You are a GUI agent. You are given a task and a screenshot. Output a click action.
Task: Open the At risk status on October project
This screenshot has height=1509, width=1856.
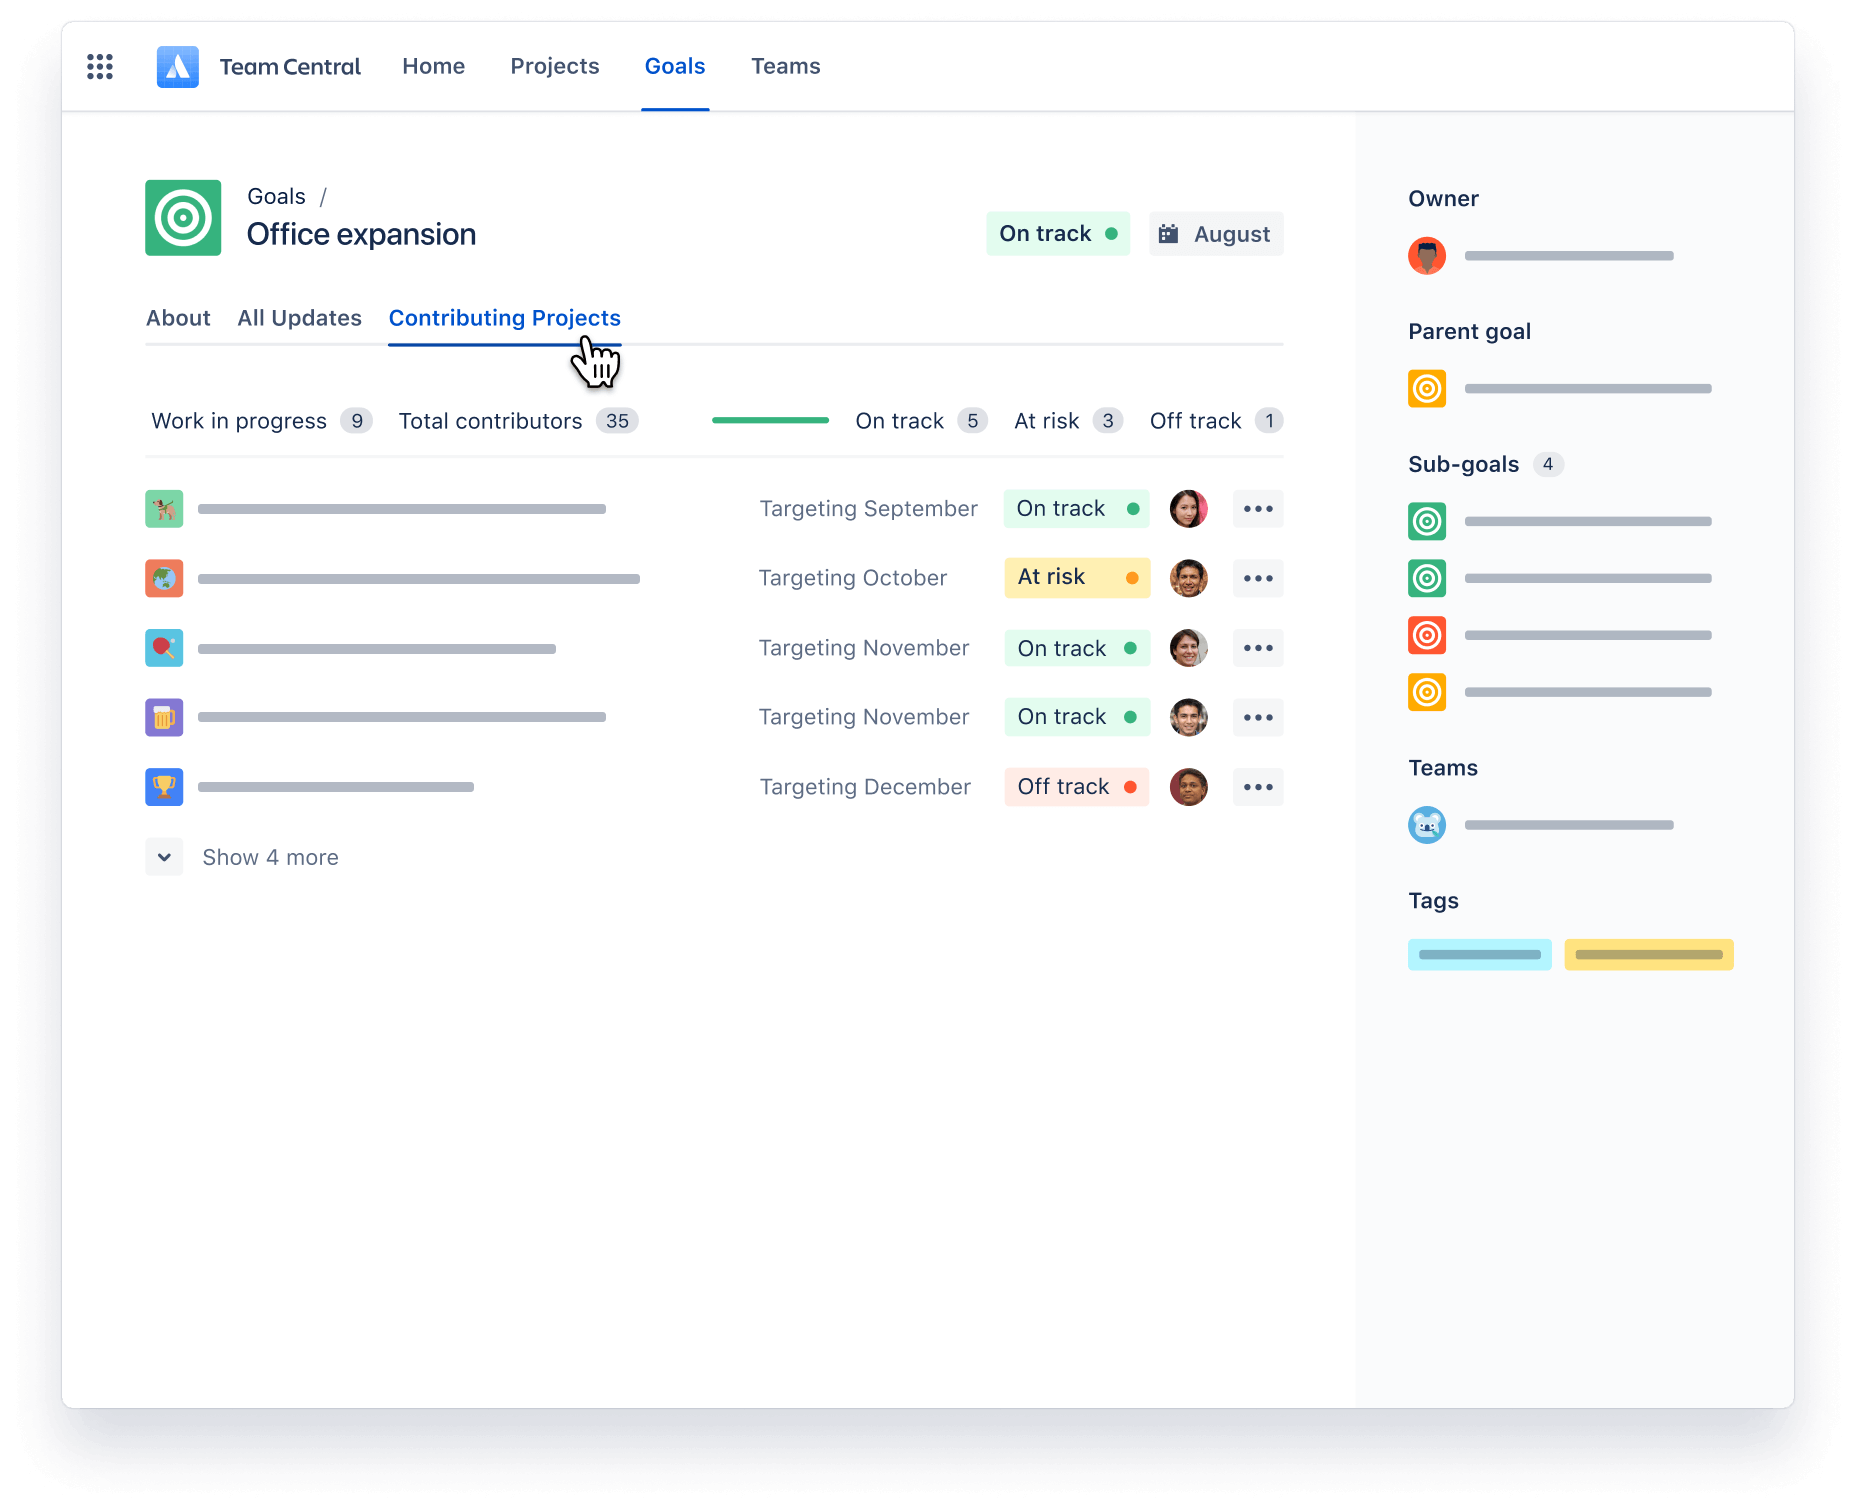click(1076, 578)
